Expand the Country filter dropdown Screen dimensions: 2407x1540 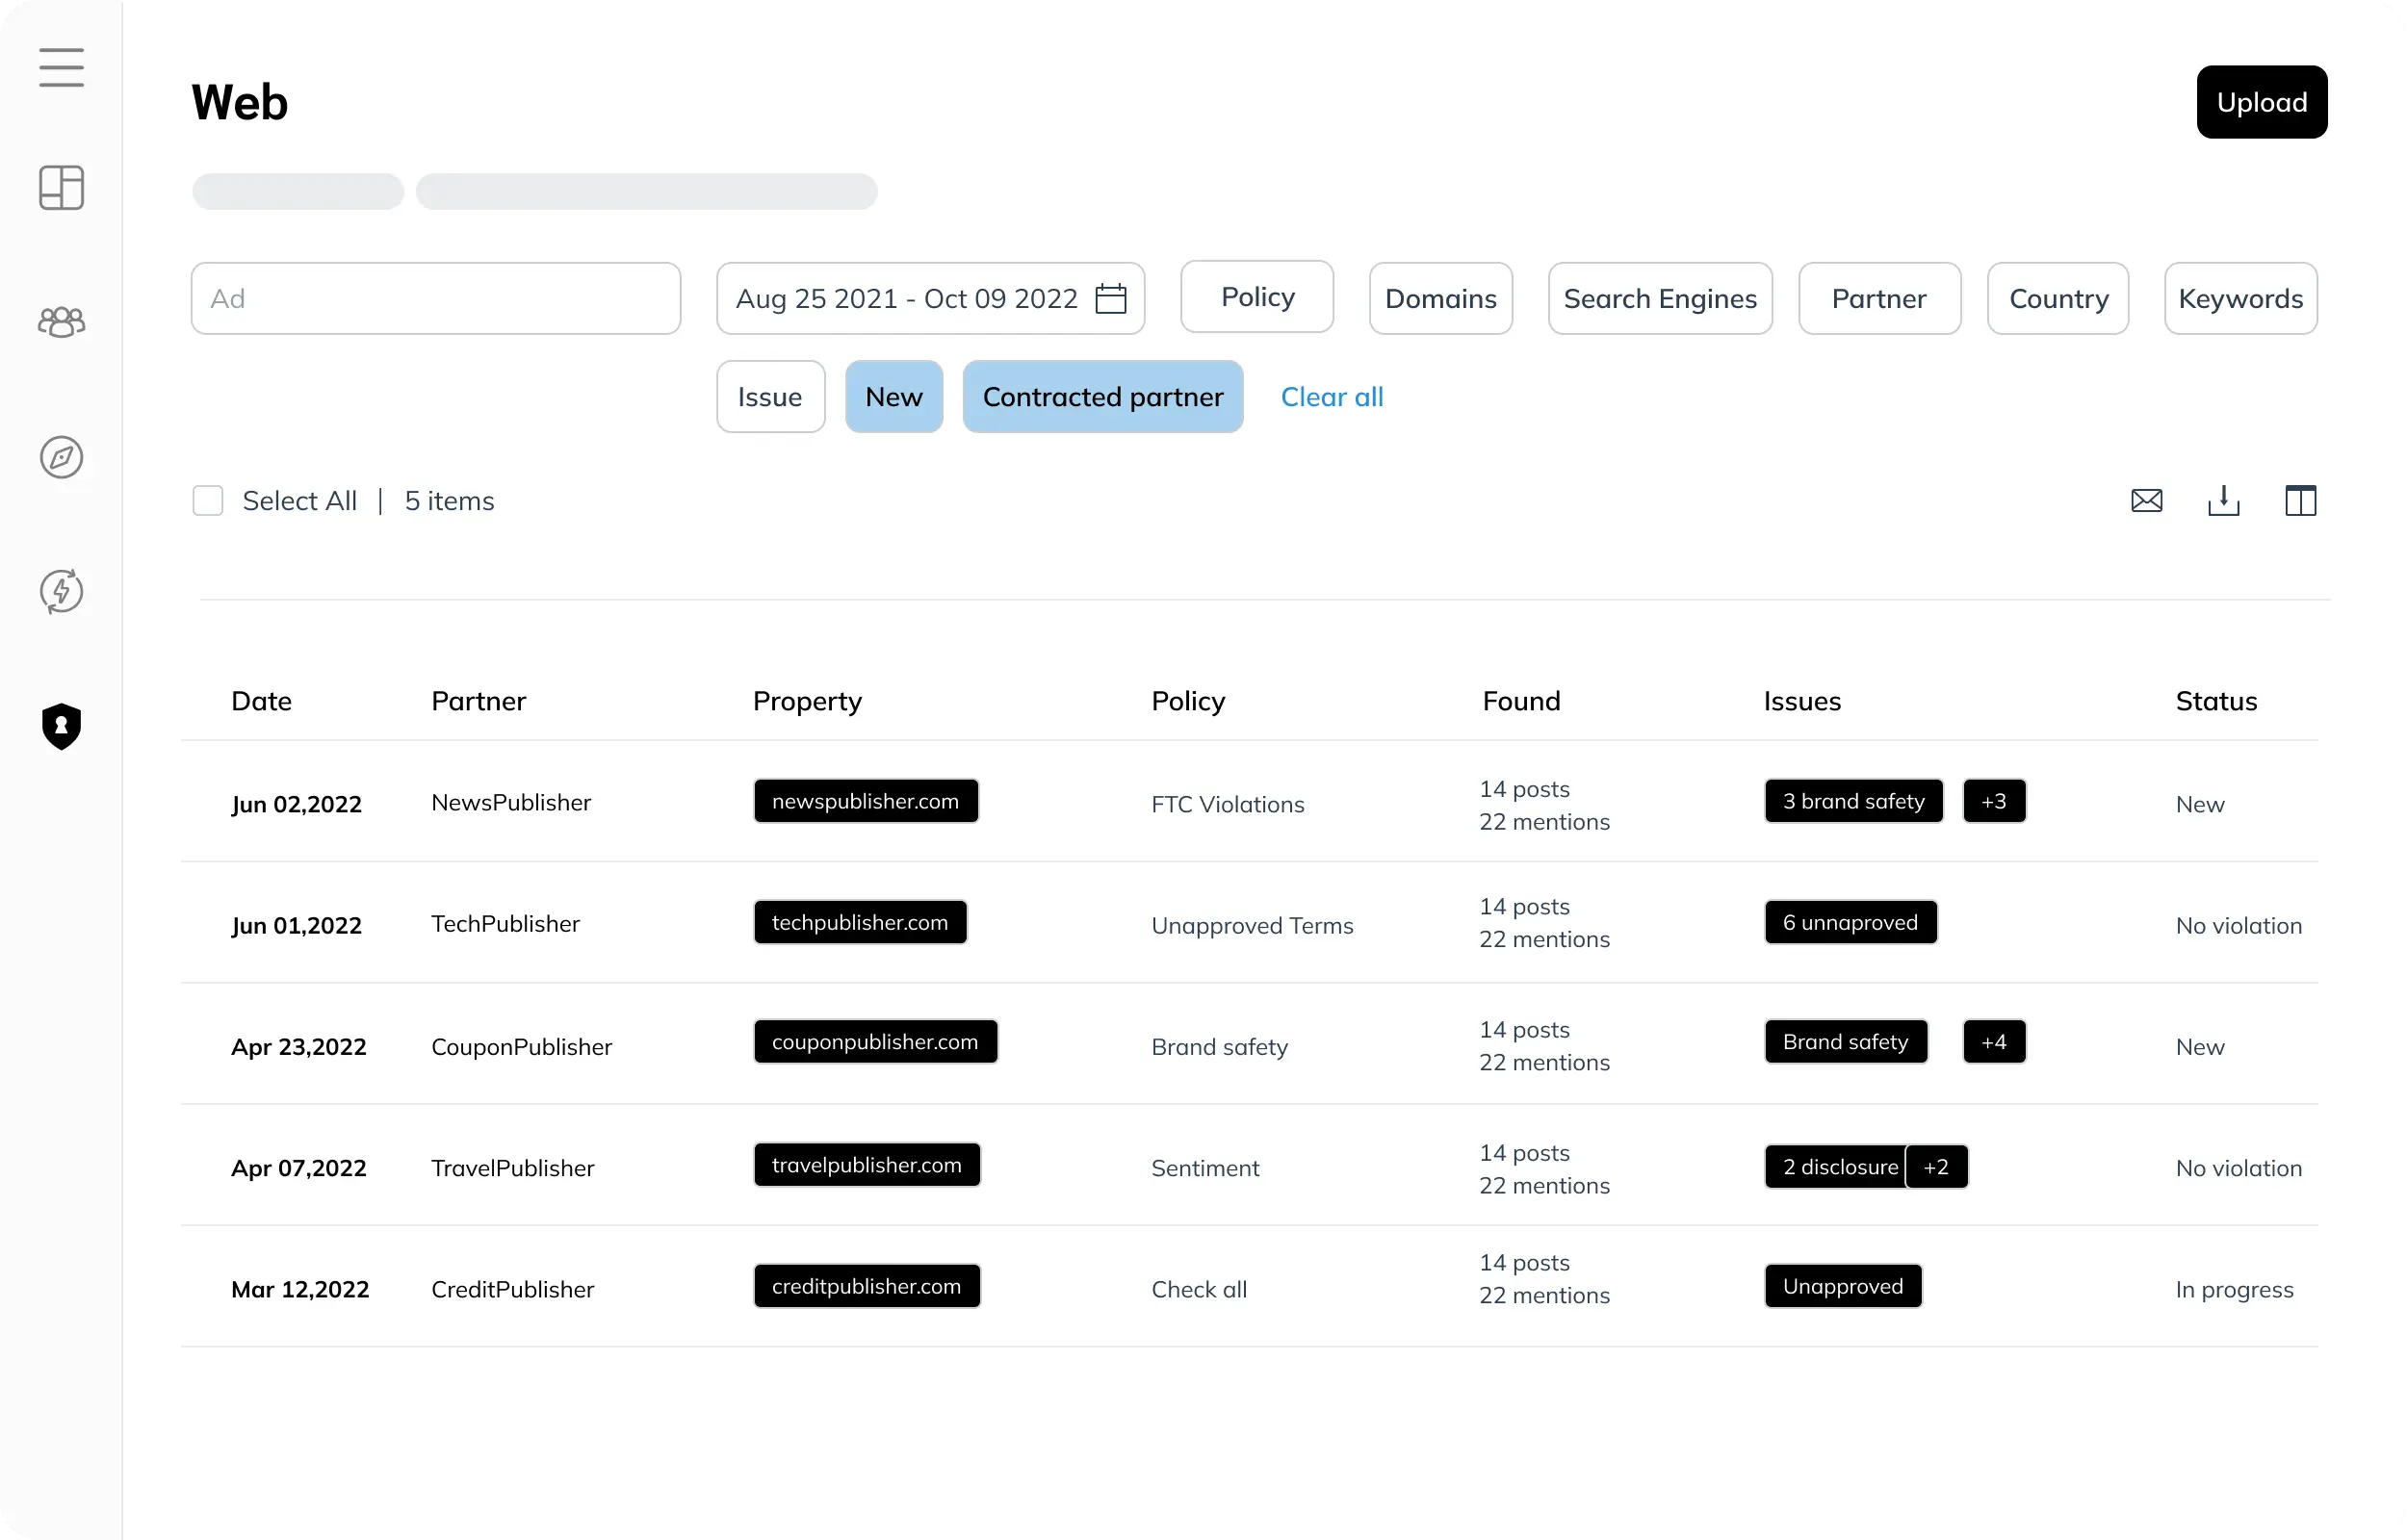[x=2057, y=298]
